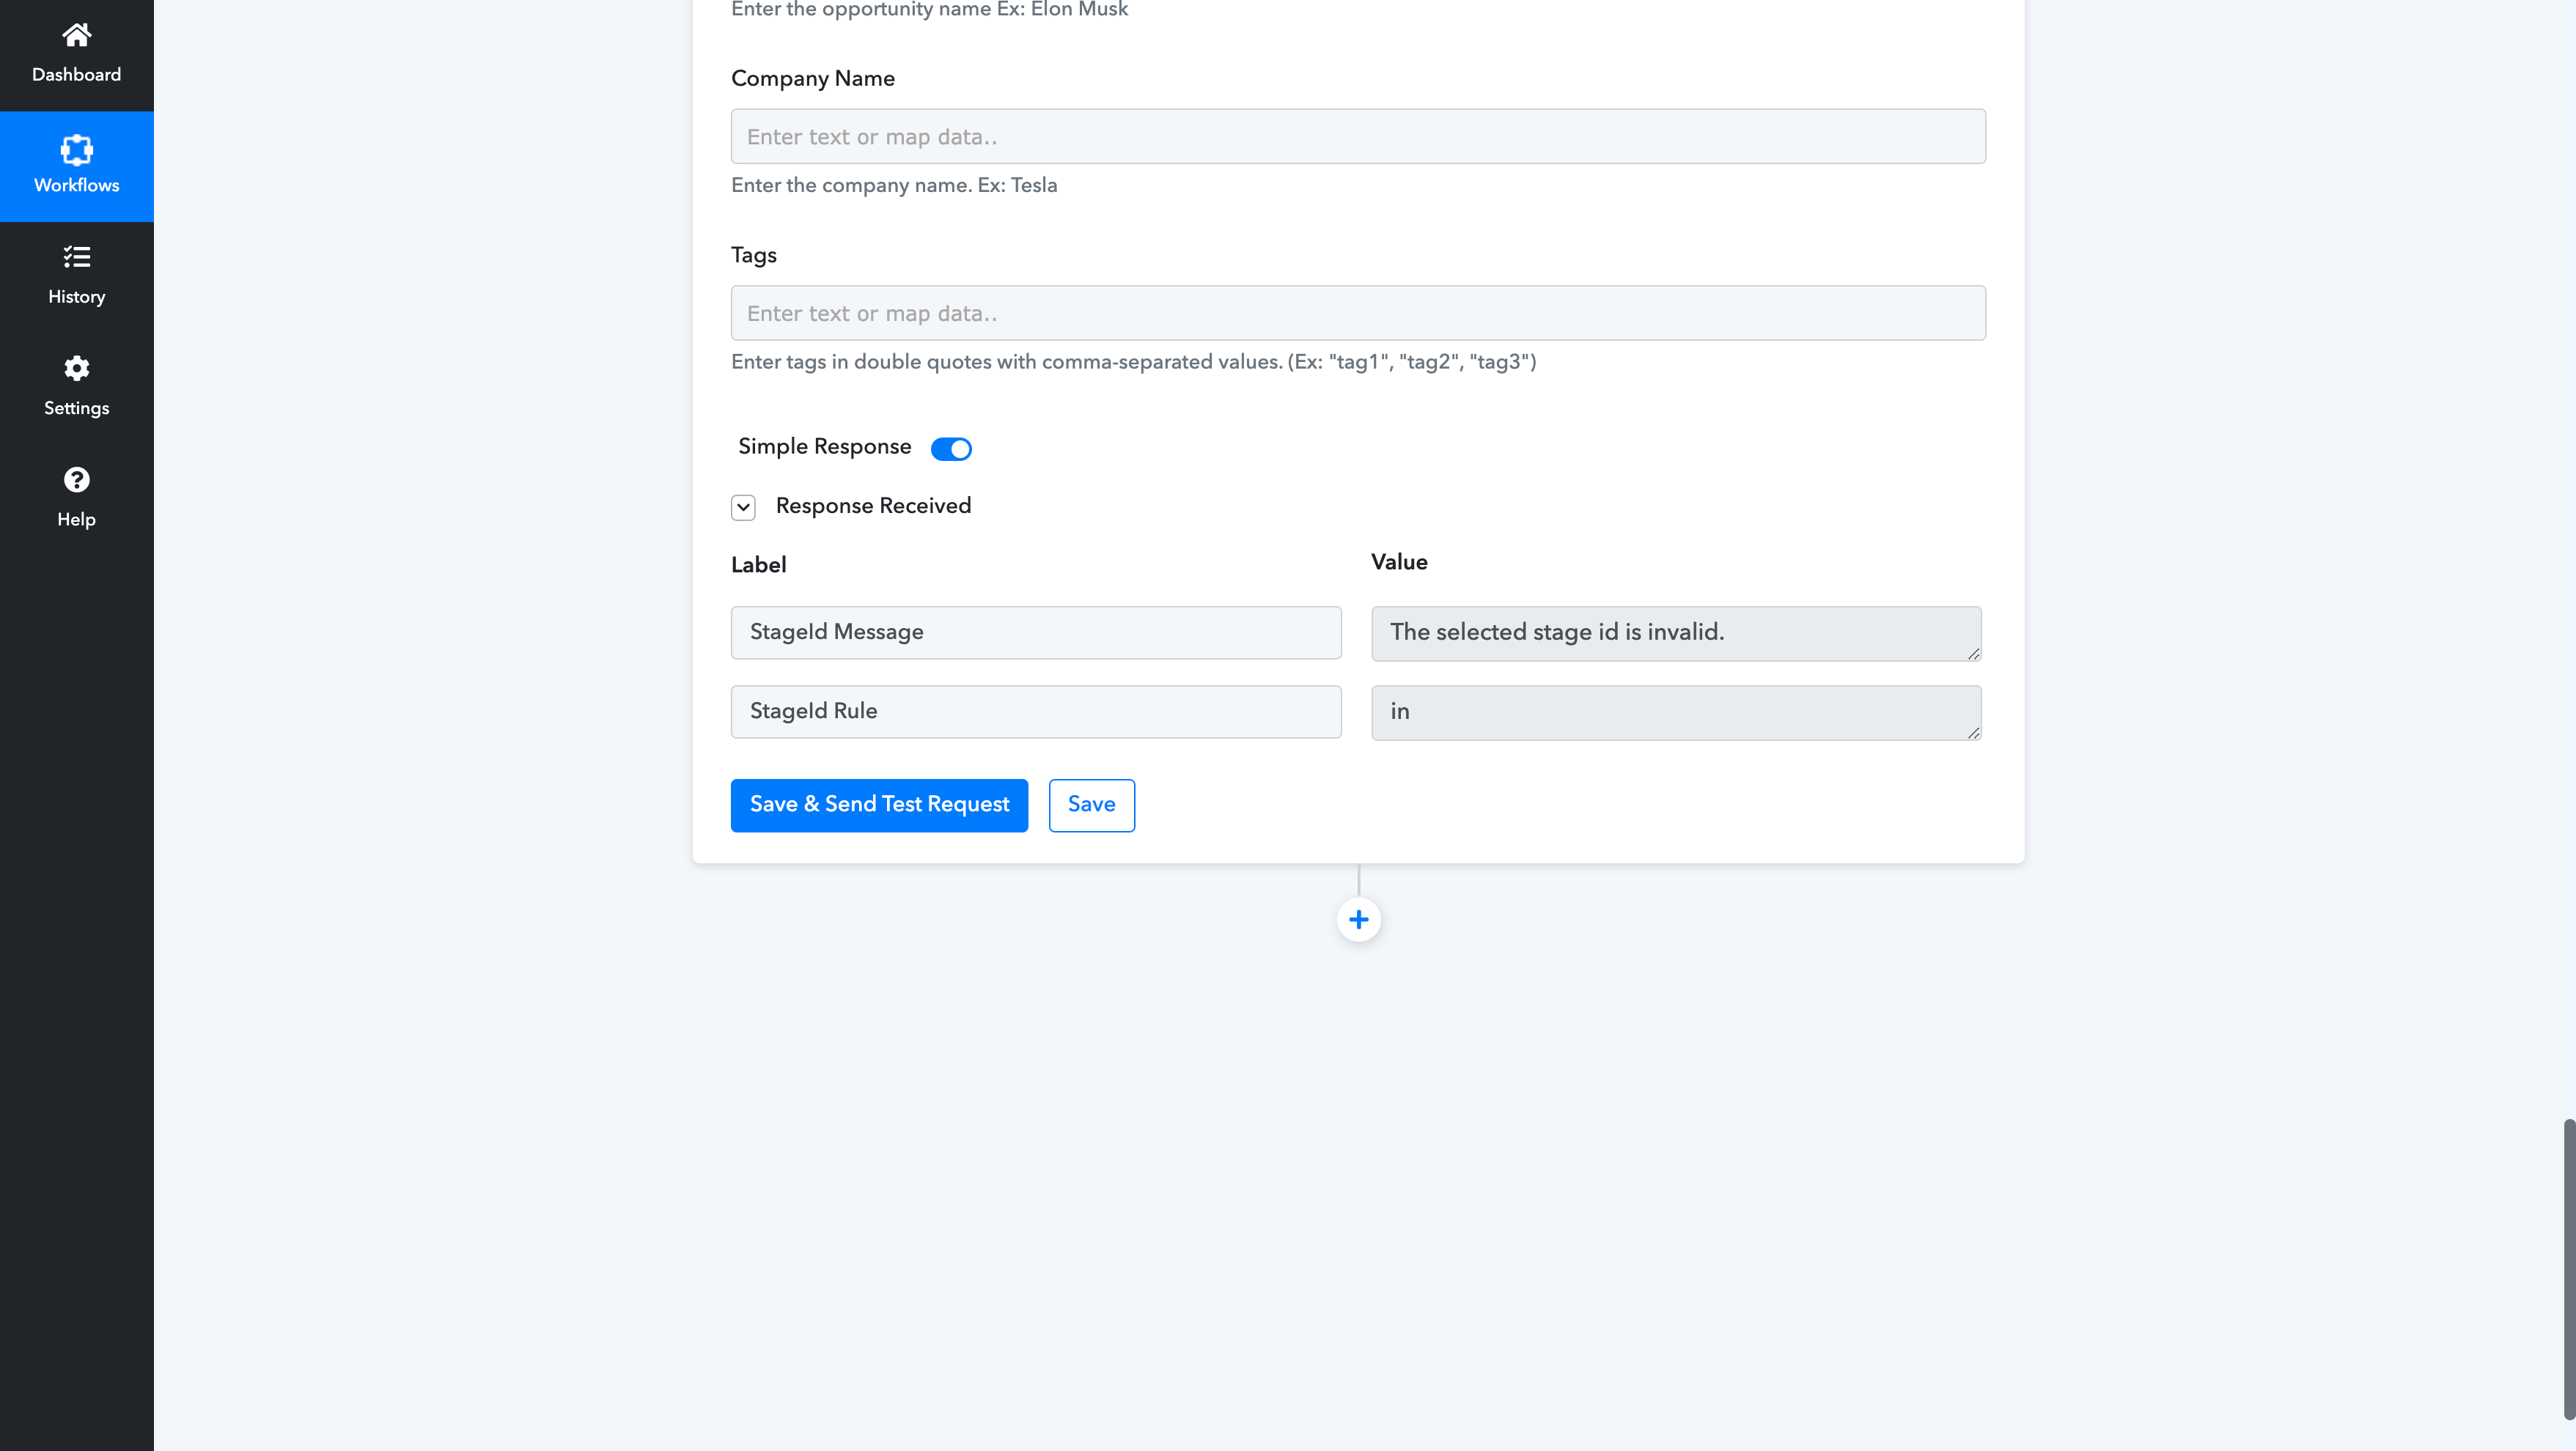Click the History menu label
This screenshot has width=2576, height=1451.
[76, 297]
